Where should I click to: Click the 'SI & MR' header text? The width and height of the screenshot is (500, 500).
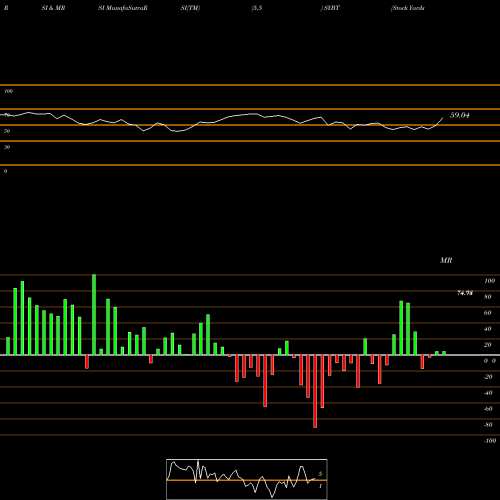(53, 8)
